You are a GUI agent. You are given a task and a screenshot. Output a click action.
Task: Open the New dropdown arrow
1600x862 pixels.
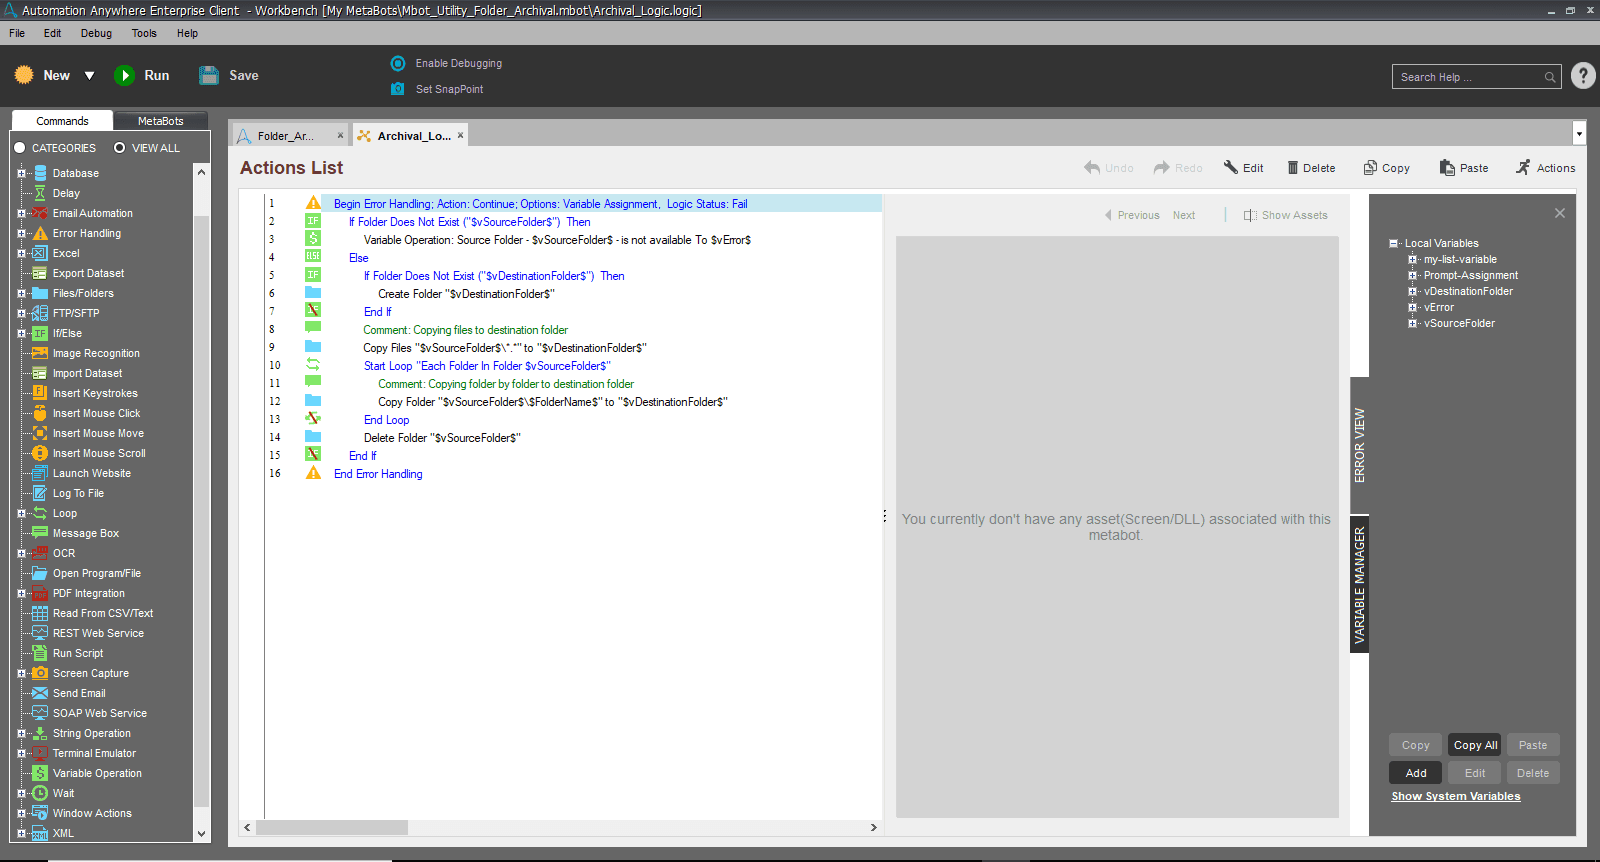click(89, 76)
